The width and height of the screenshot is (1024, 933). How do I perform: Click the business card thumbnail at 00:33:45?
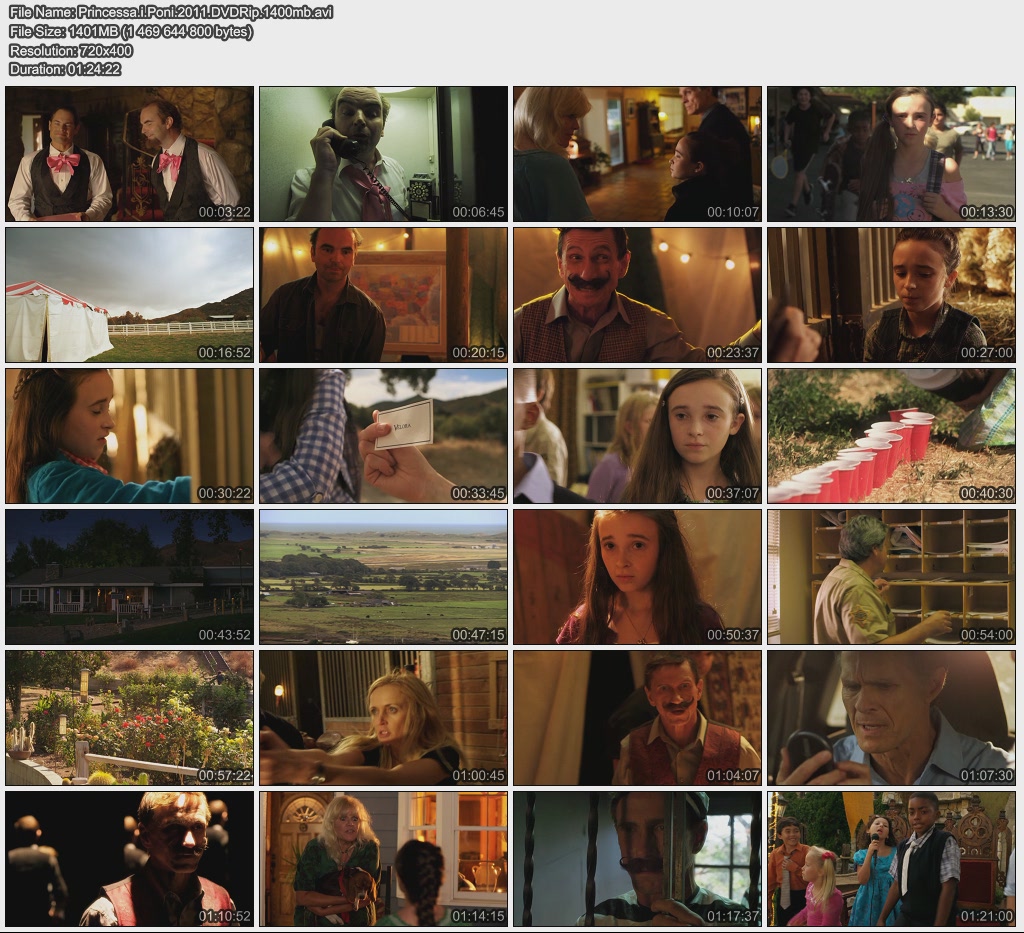coord(383,436)
